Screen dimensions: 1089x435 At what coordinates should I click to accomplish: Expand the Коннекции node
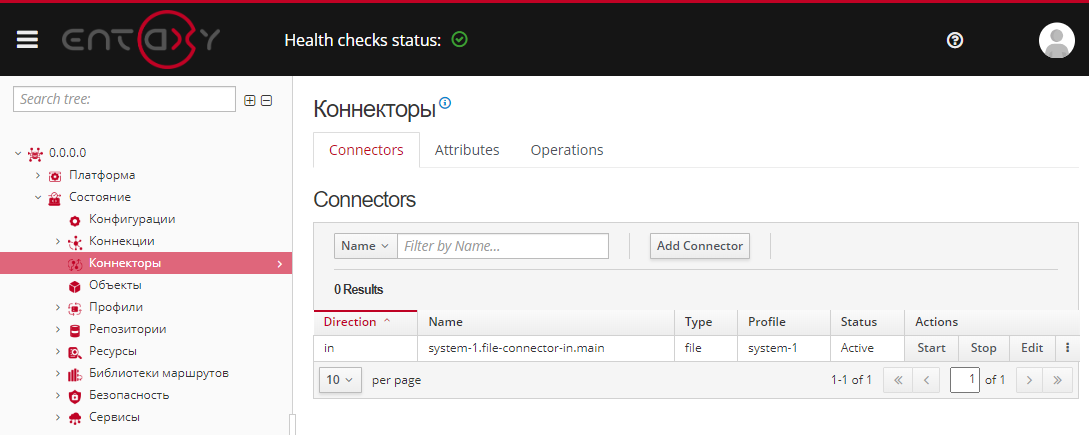[58, 241]
